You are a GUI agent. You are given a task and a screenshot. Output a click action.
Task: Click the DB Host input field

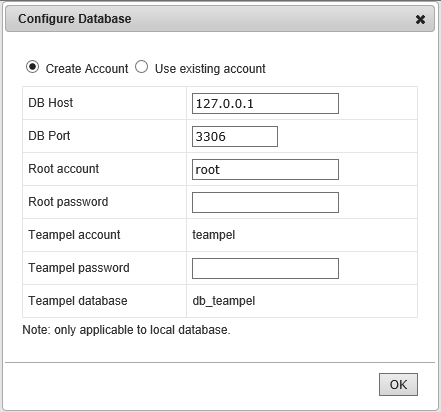265,103
